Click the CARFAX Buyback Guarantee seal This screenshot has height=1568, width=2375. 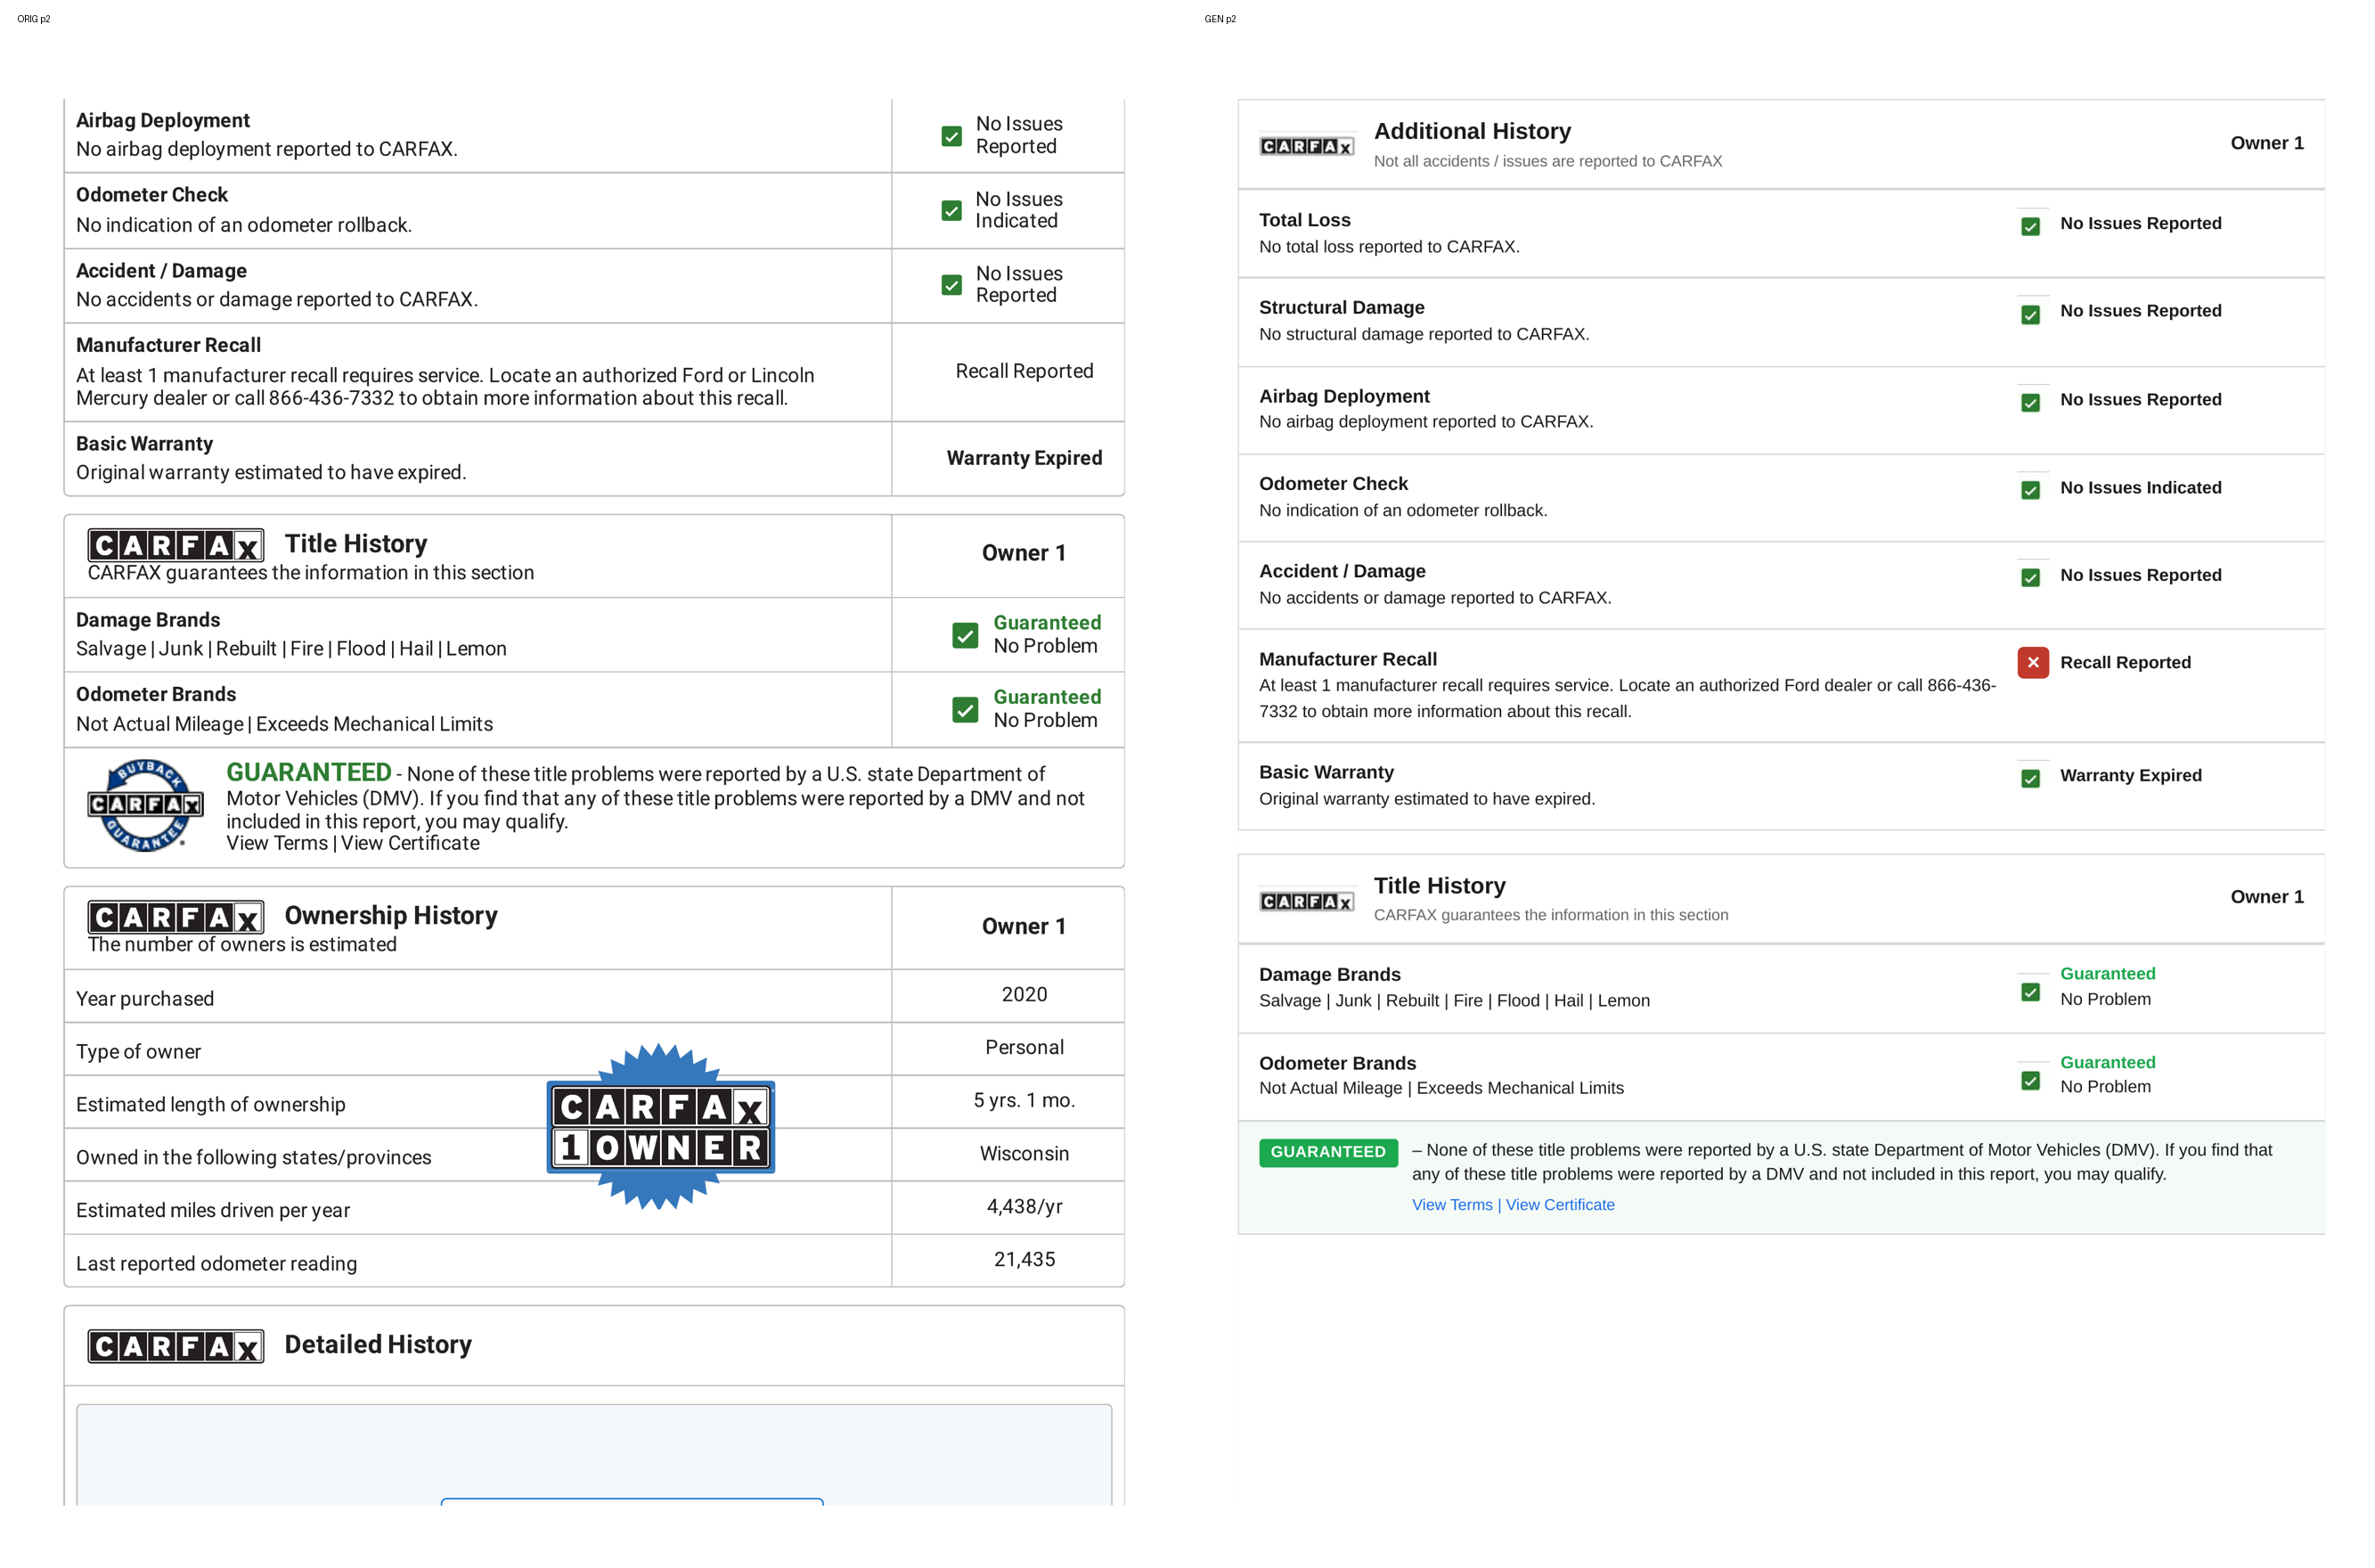[145, 805]
